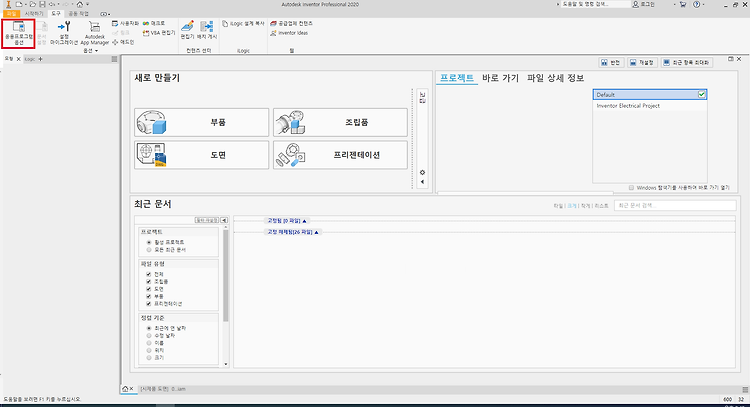Screen dimensions: 750x407
Task: Open 응용프로그램 옵션 (Application Options)
Action: coord(19,33)
